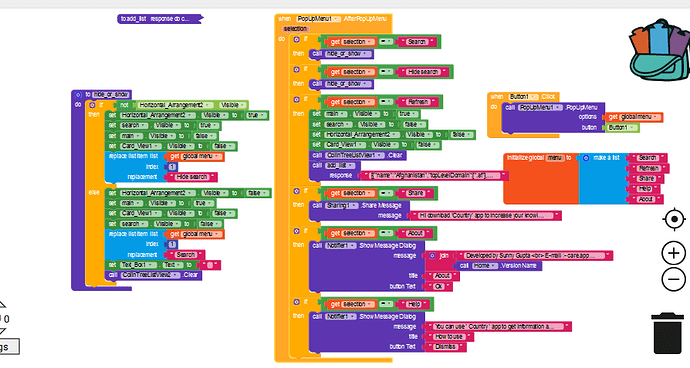Open gear on the if block comparing 'Refresh'

(297, 100)
